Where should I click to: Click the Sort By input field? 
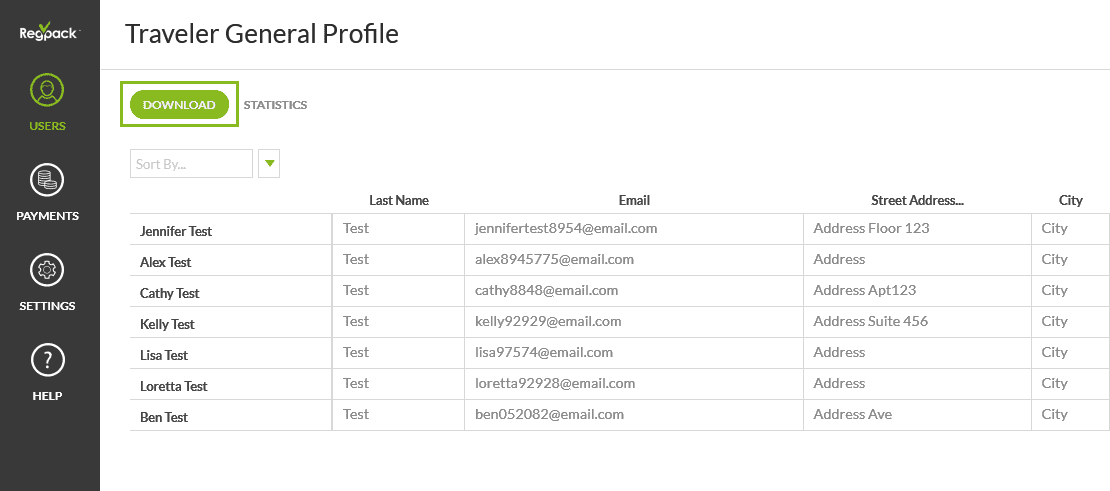point(191,164)
